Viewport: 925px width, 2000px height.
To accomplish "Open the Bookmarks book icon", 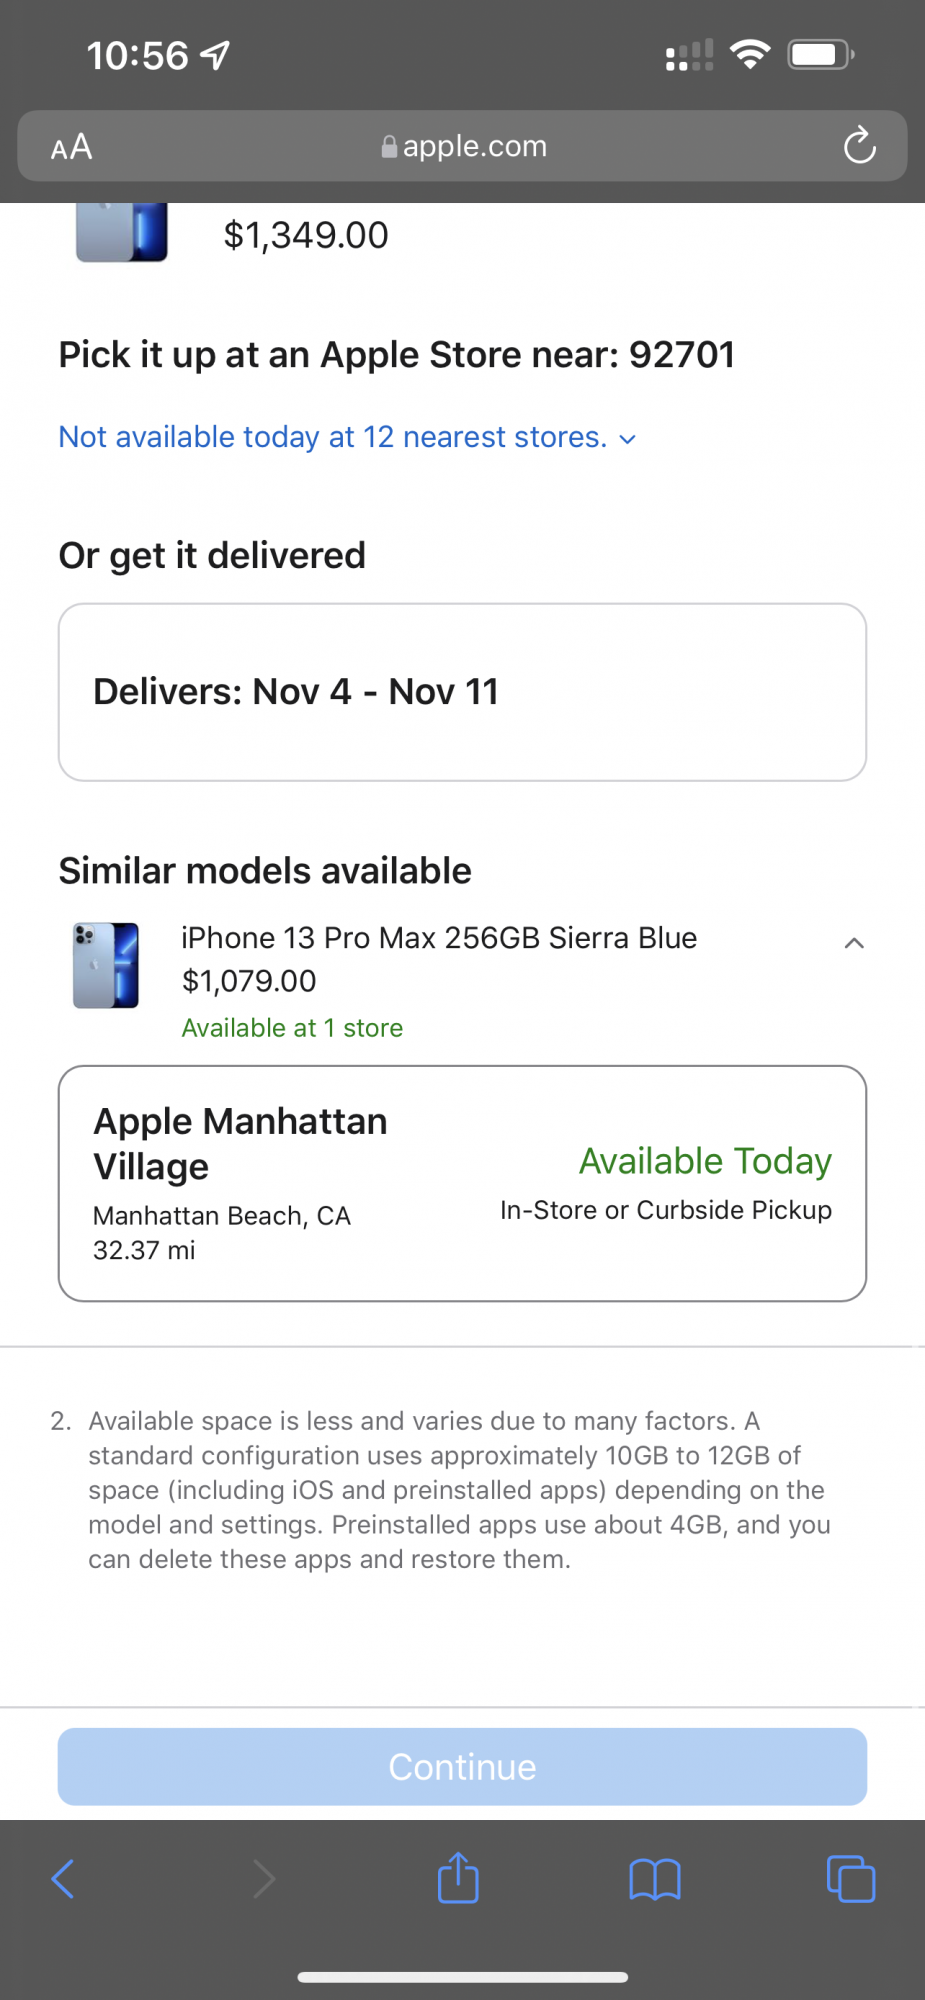I will click(x=655, y=1879).
